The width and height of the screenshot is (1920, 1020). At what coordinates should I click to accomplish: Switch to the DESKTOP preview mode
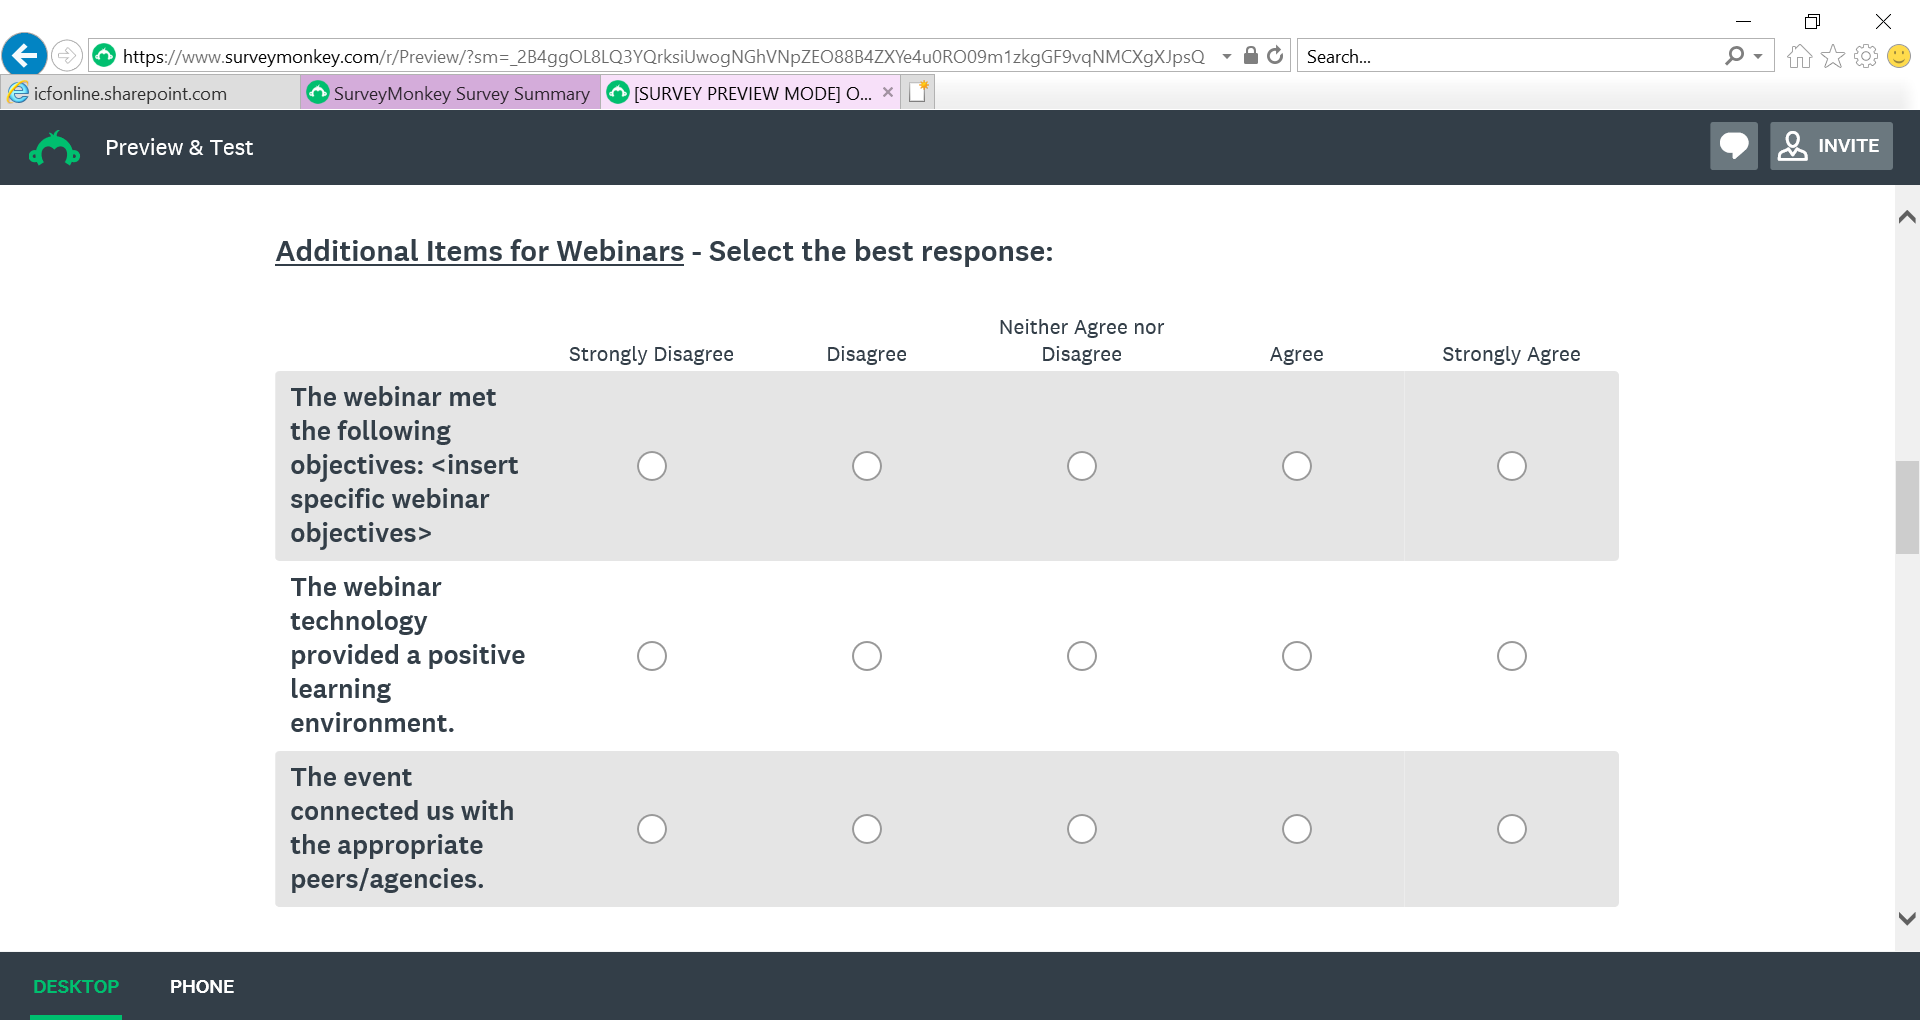point(76,987)
